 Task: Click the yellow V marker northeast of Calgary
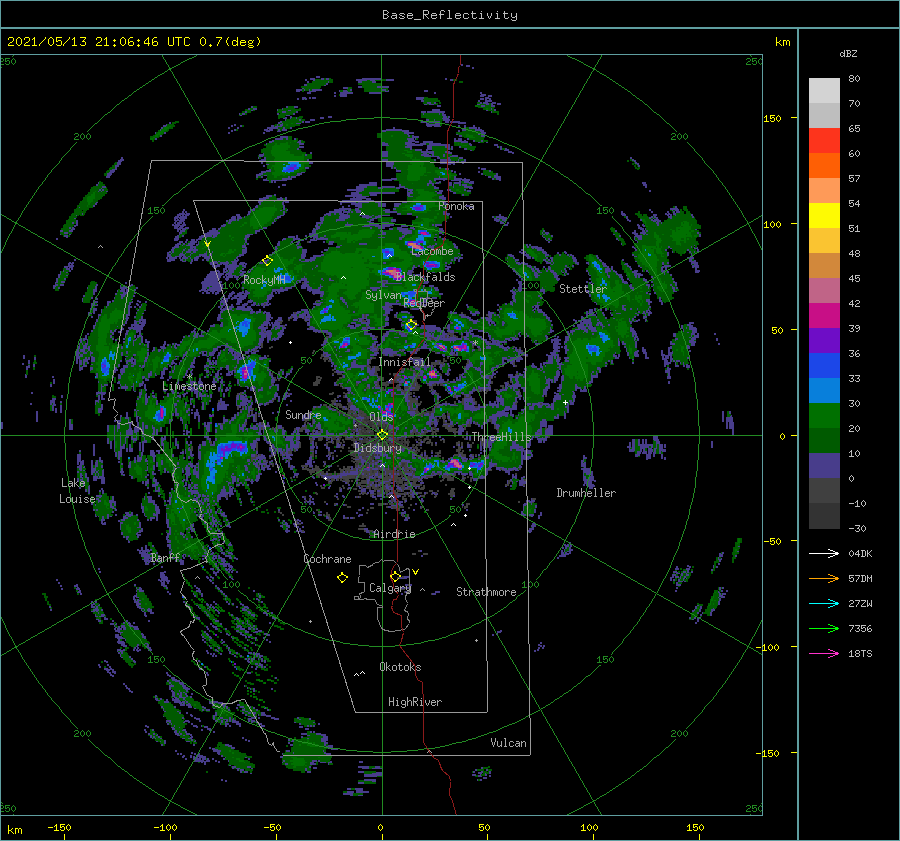[416, 572]
